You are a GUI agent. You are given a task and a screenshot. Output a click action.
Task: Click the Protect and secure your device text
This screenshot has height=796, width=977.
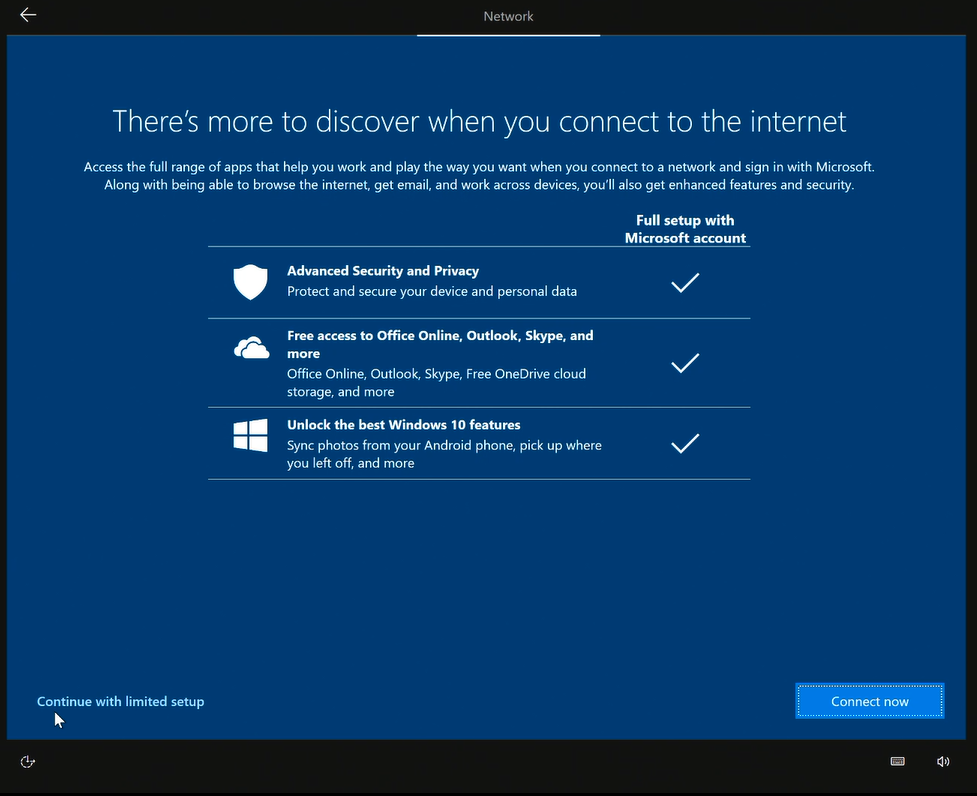[x=432, y=292]
